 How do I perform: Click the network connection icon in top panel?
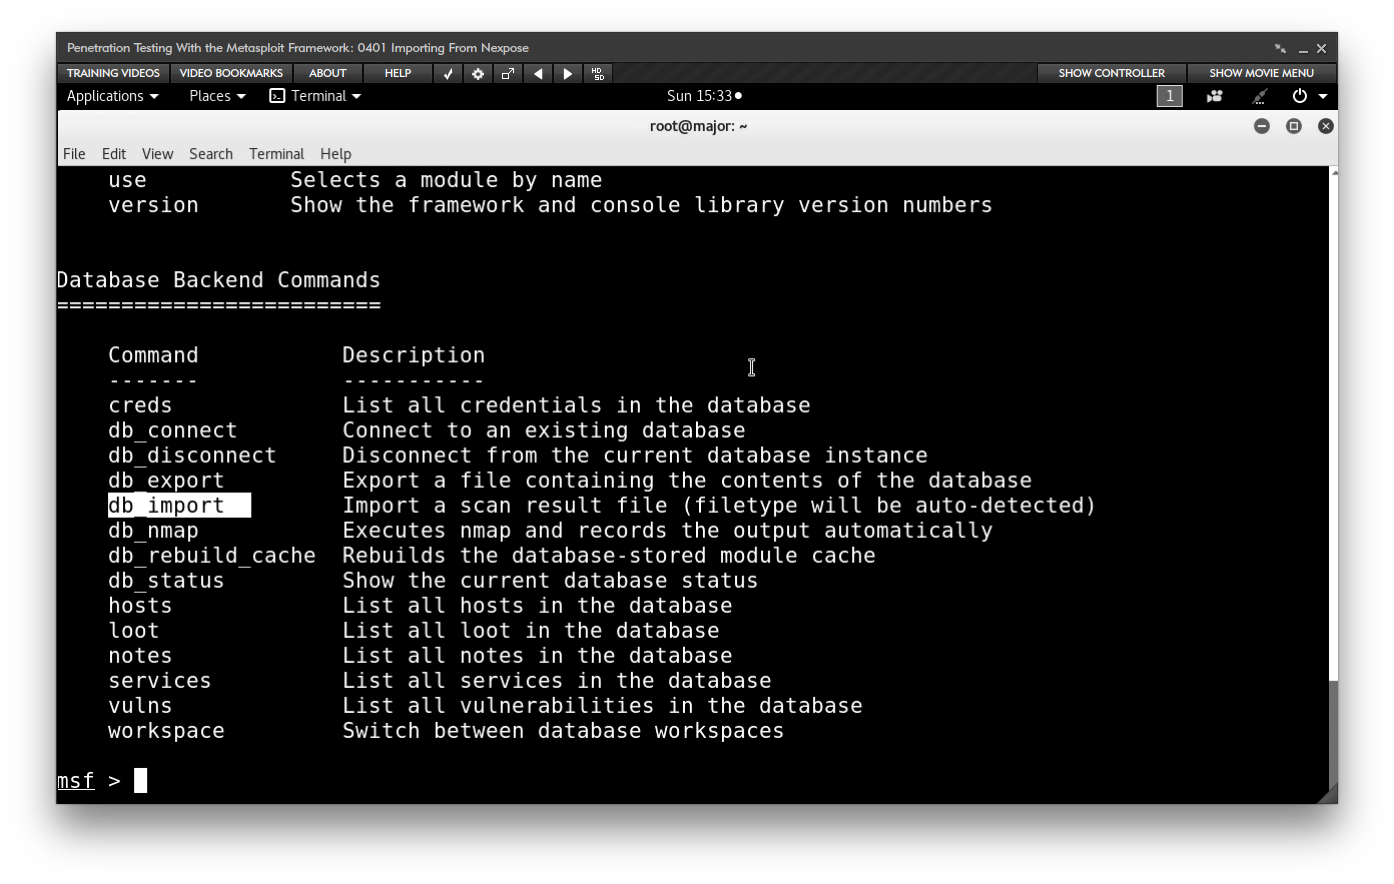point(1260,96)
